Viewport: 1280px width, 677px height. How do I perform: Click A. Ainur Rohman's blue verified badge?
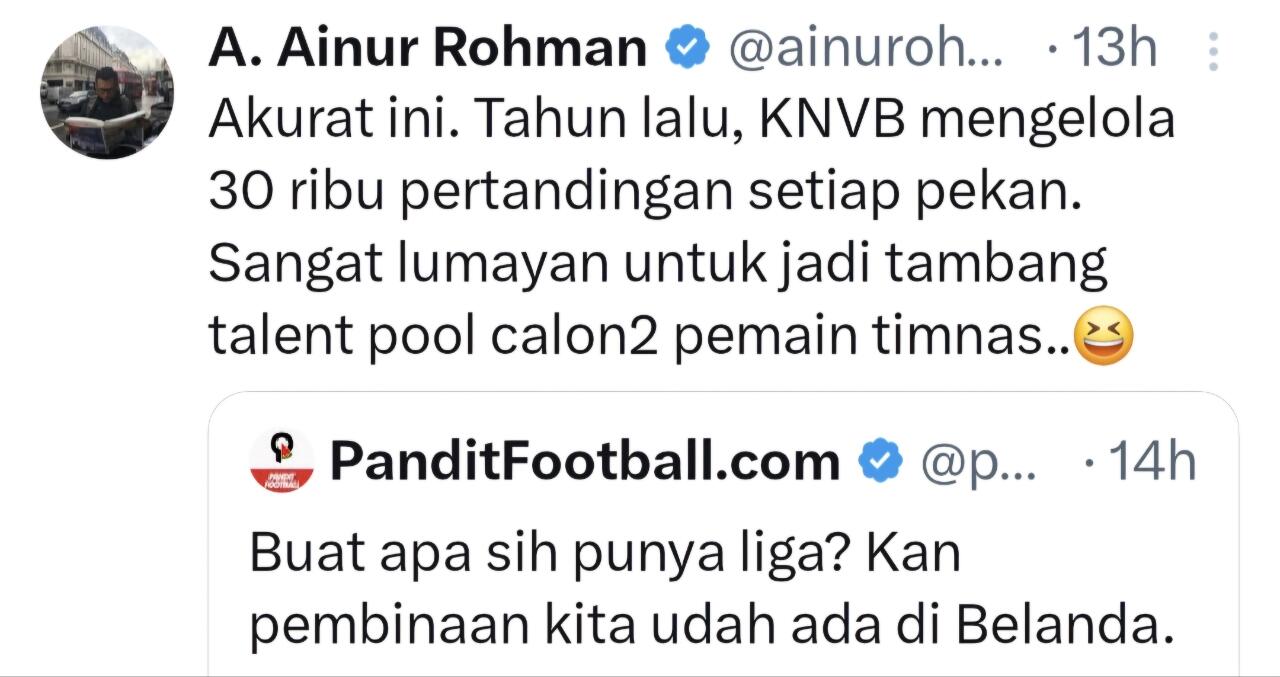point(688,49)
